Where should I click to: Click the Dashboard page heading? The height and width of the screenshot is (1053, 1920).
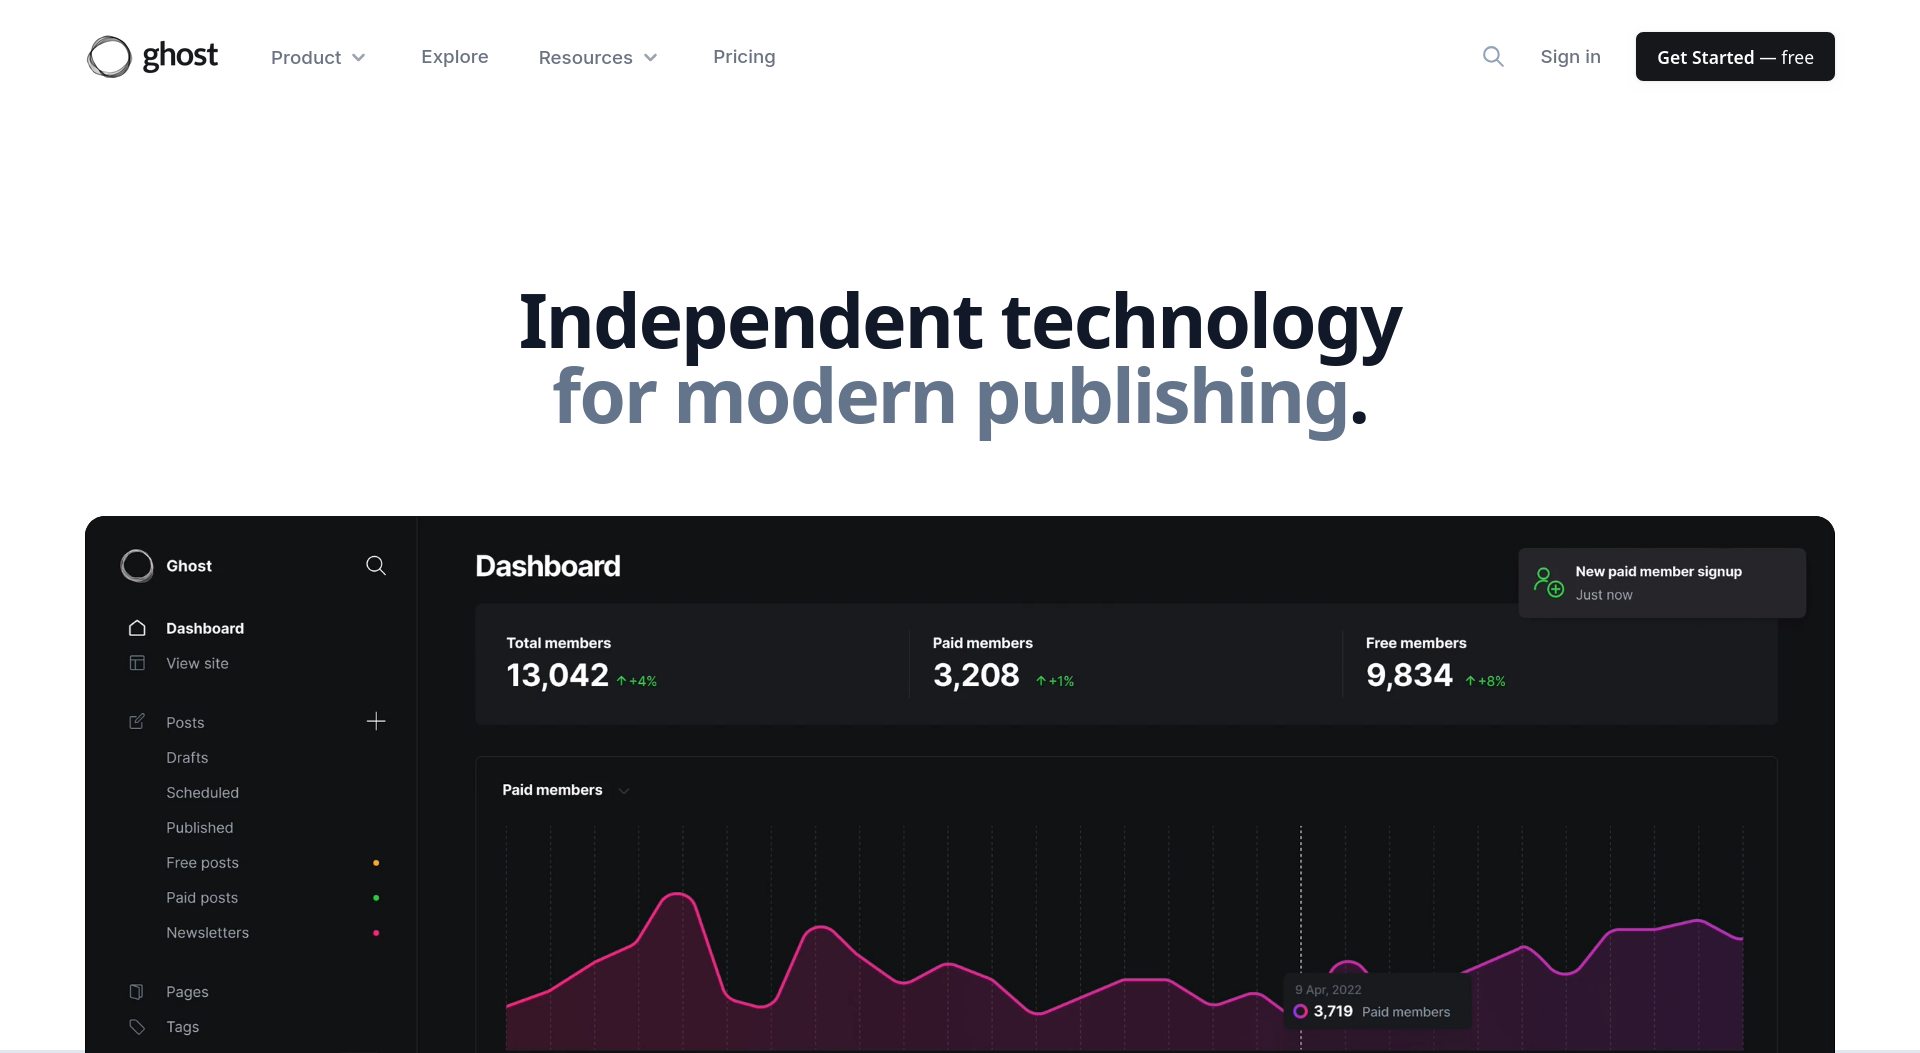point(548,566)
